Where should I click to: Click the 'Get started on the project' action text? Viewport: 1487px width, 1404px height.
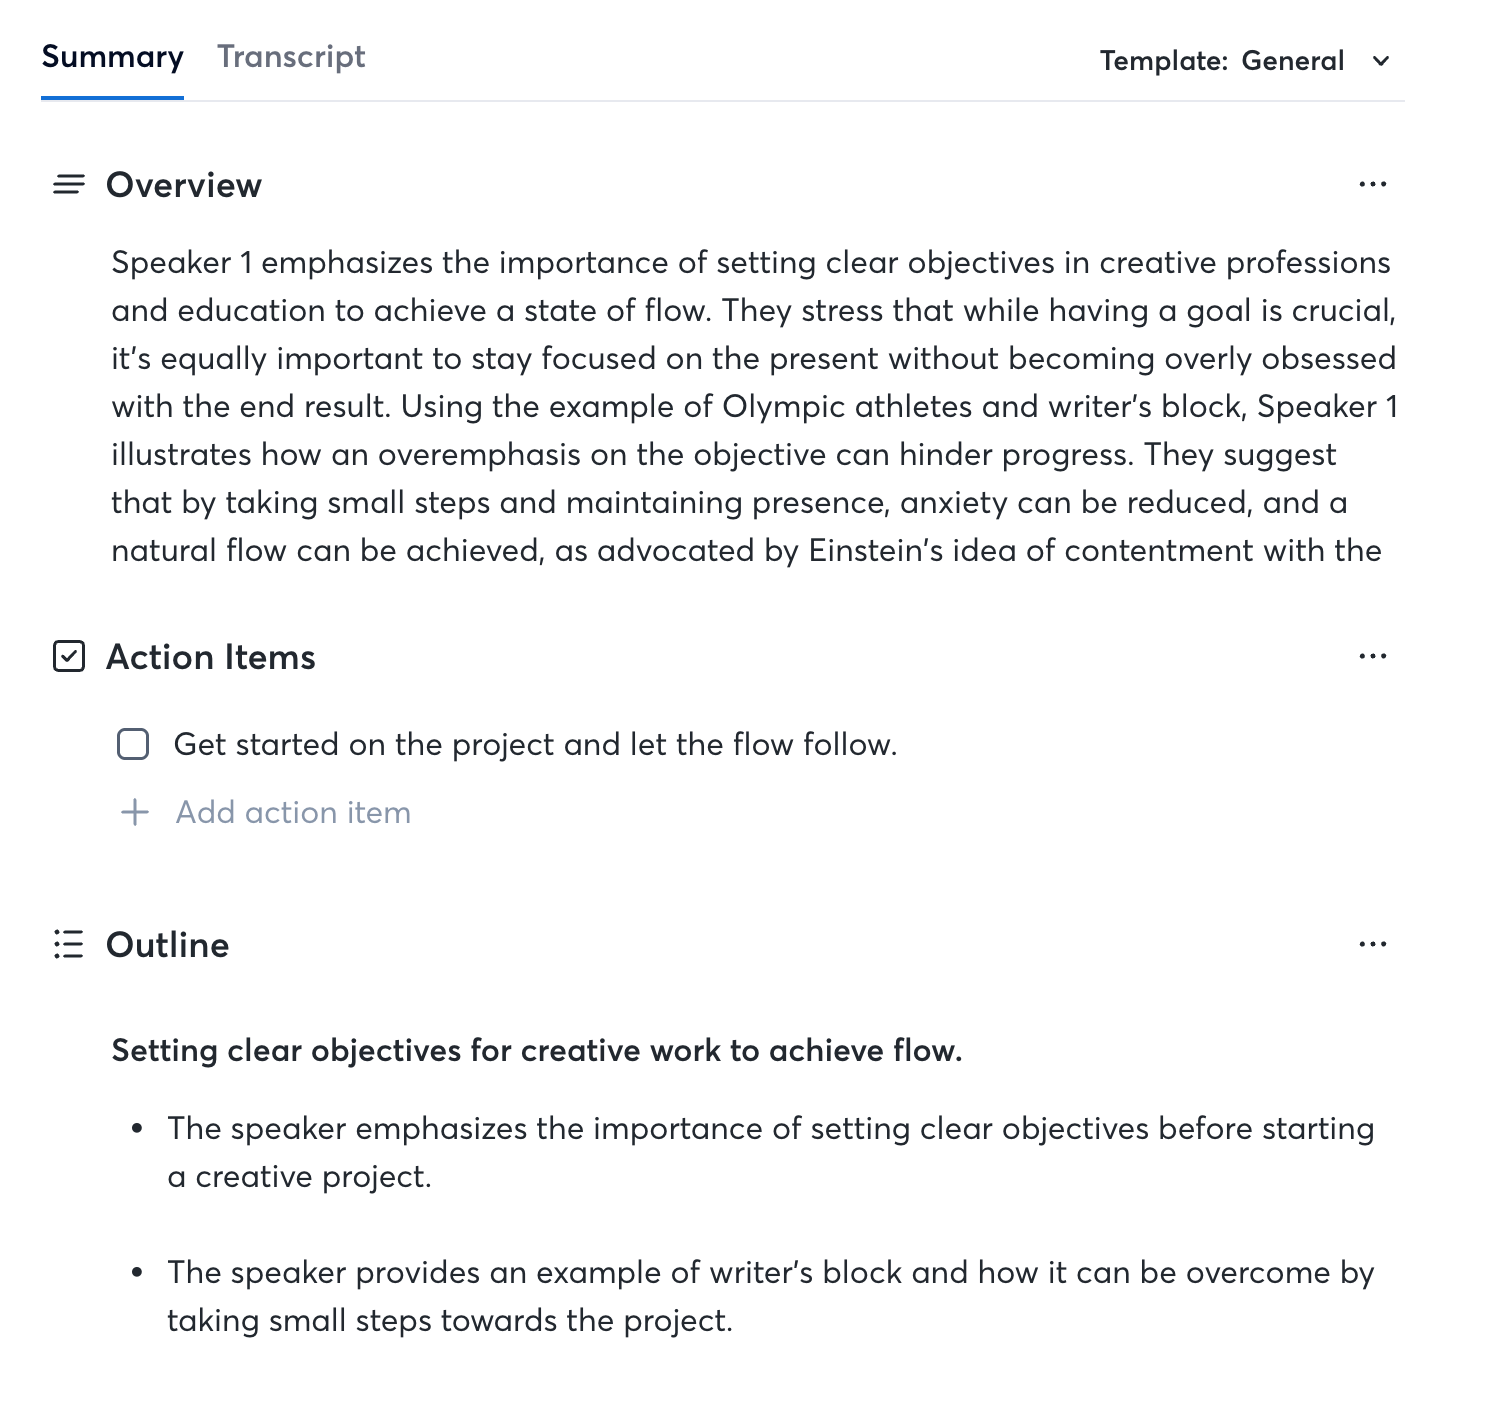coord(535,744)
